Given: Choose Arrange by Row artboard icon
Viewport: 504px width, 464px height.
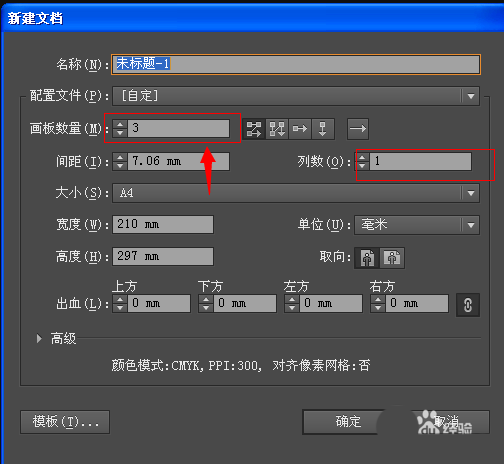Looking at the screenshot, I should click(300, 129).
